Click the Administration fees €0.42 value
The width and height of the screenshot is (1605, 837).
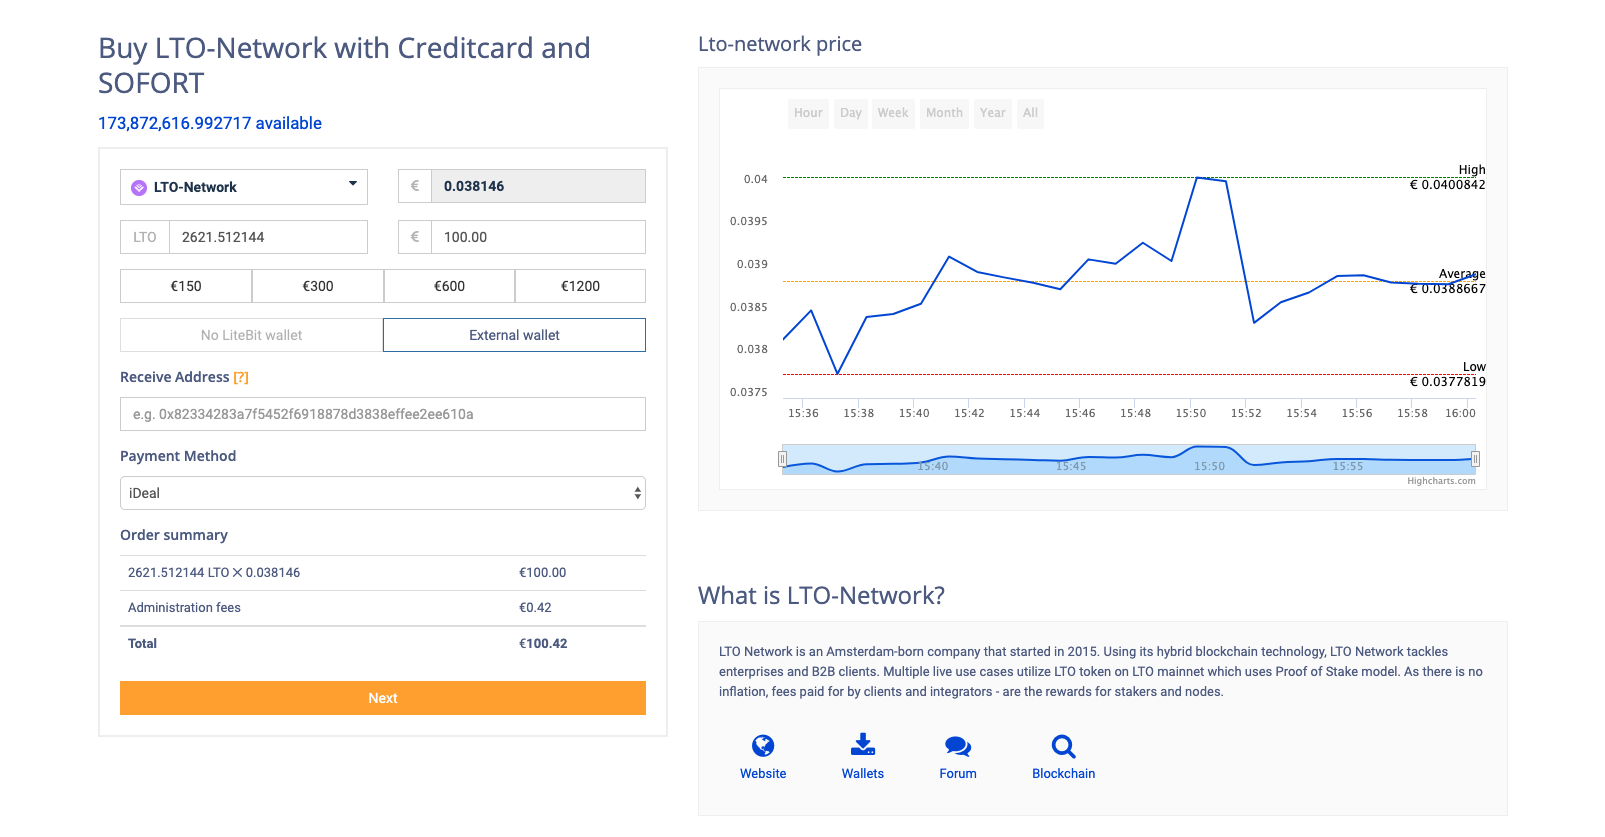point(535,608)
